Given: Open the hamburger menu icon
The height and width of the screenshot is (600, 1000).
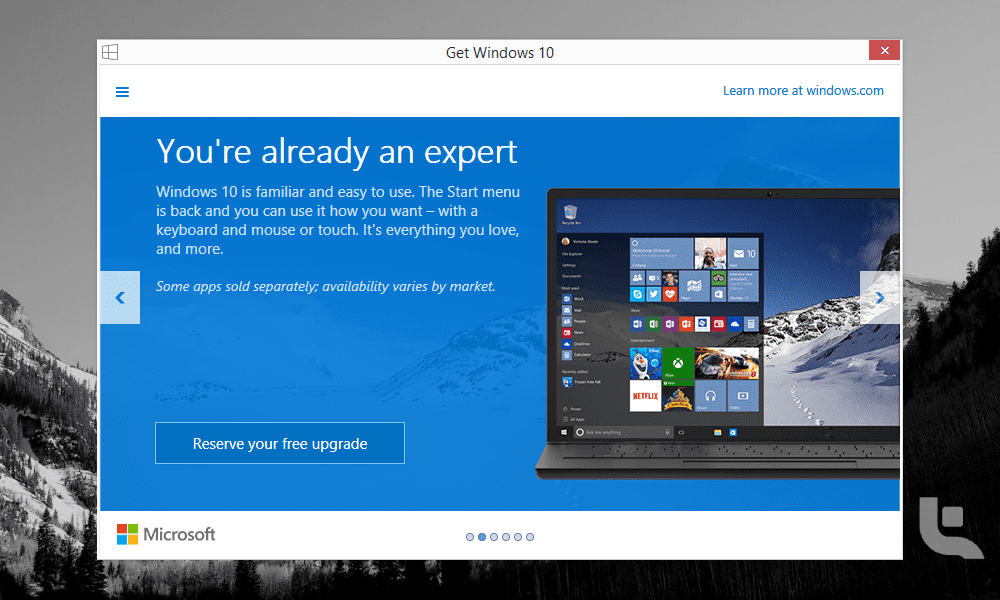Looking at the screenshot, I should coord(122,92).
